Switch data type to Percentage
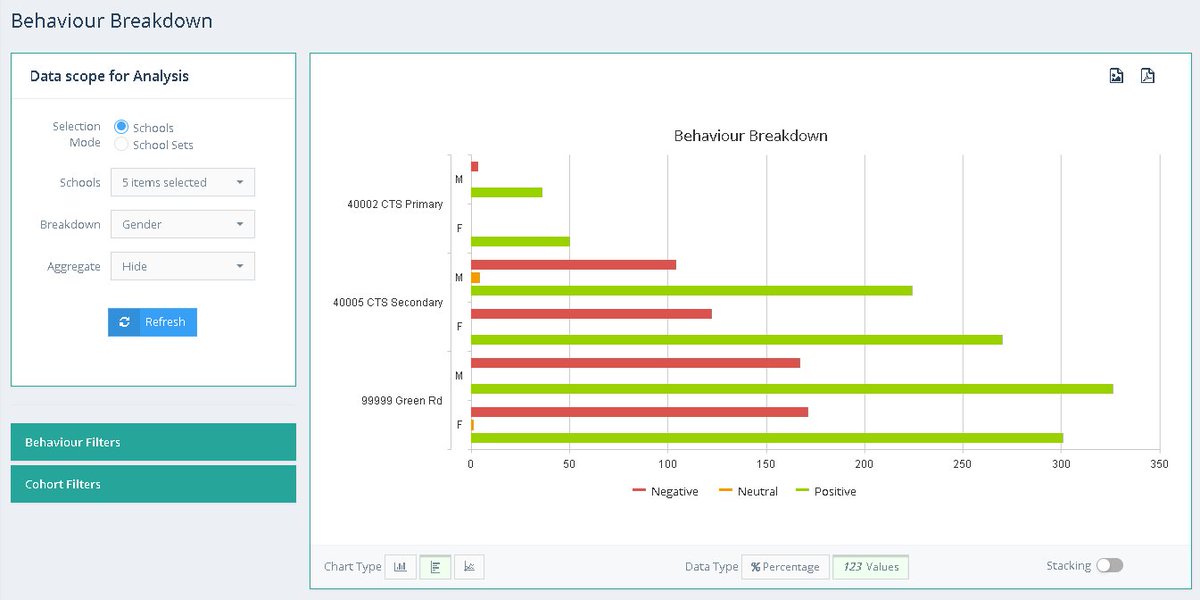The height and width of the screenshot is (600, 1200). pyautogui.click(x=785, y=567)
